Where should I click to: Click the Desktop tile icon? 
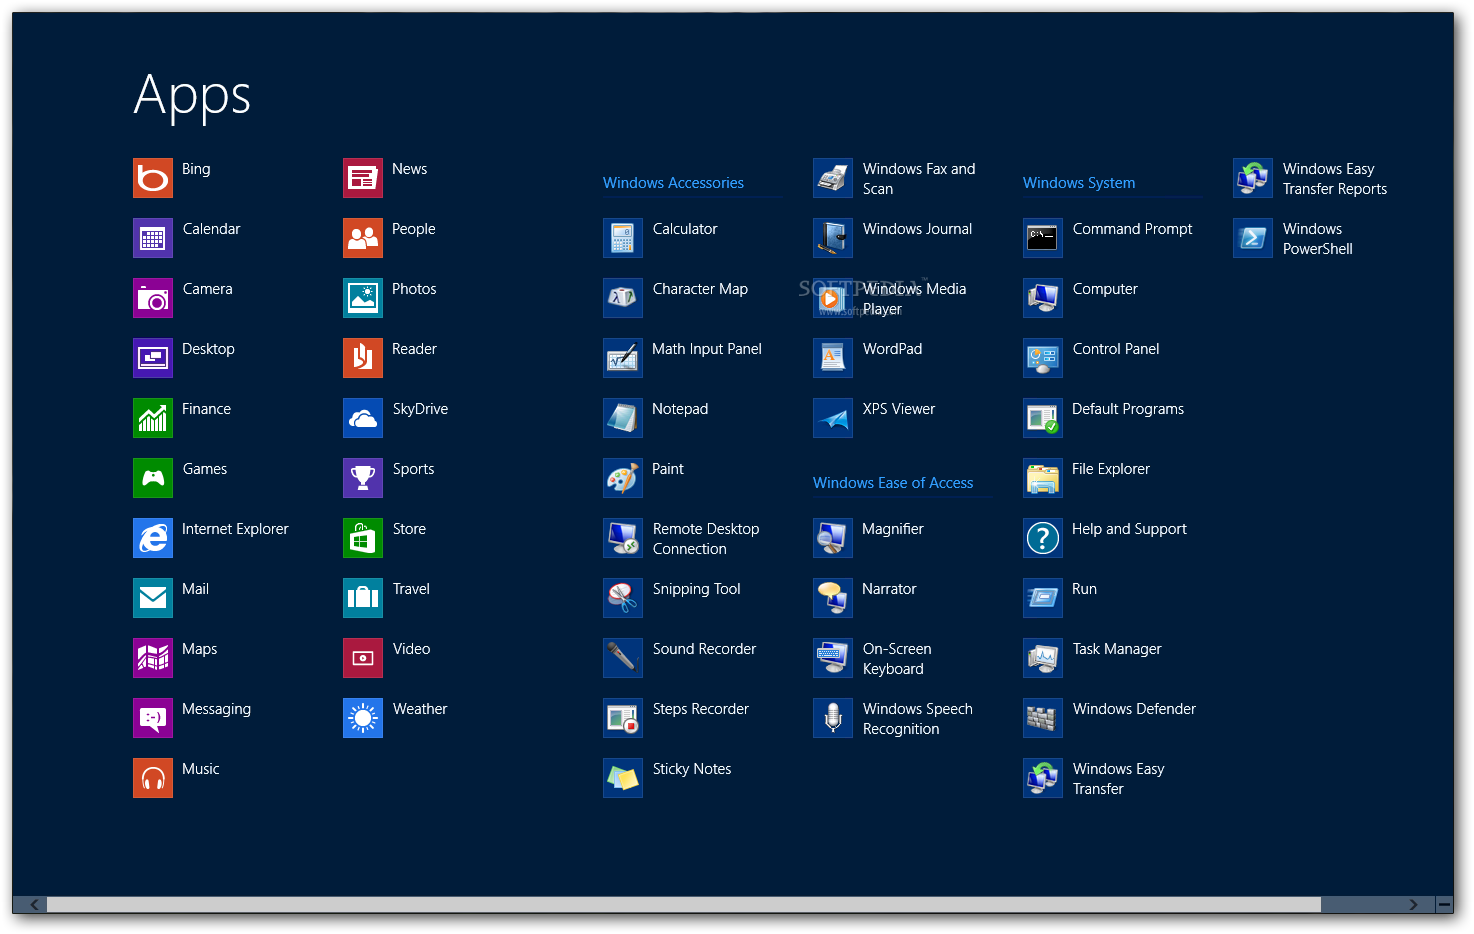pos(153,358)
